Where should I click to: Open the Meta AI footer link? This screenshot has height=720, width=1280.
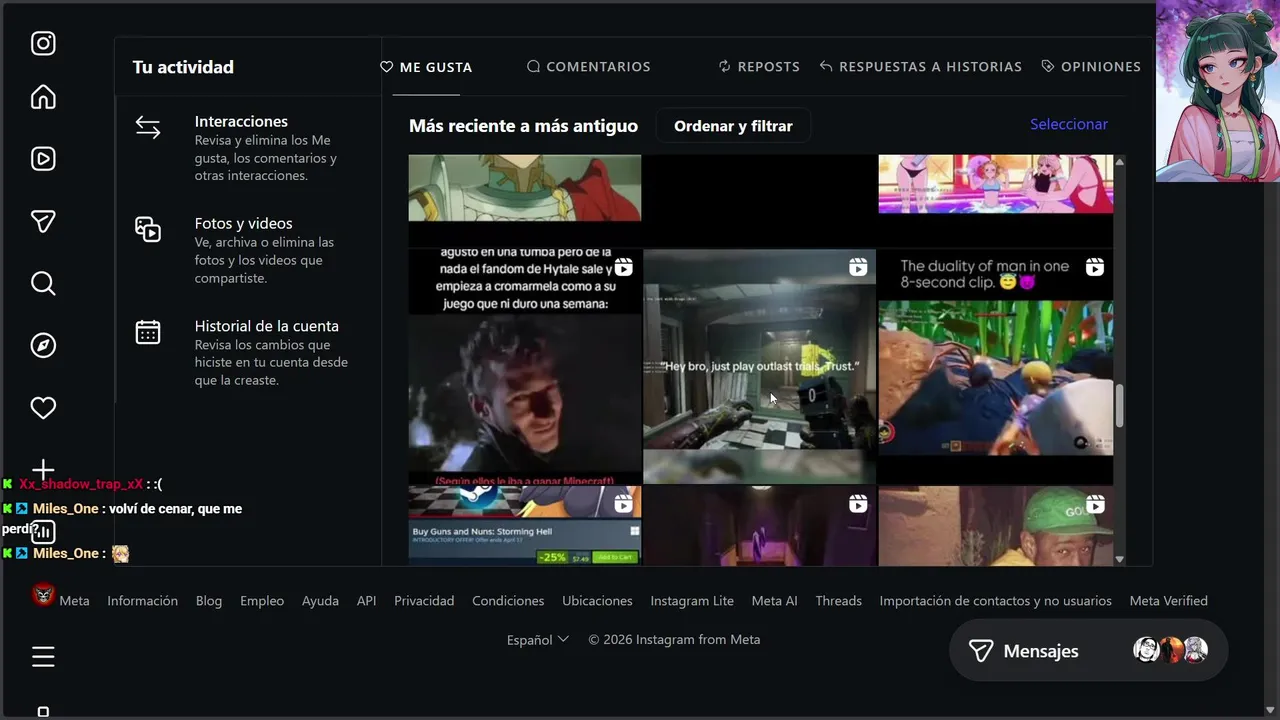point(775,601)
